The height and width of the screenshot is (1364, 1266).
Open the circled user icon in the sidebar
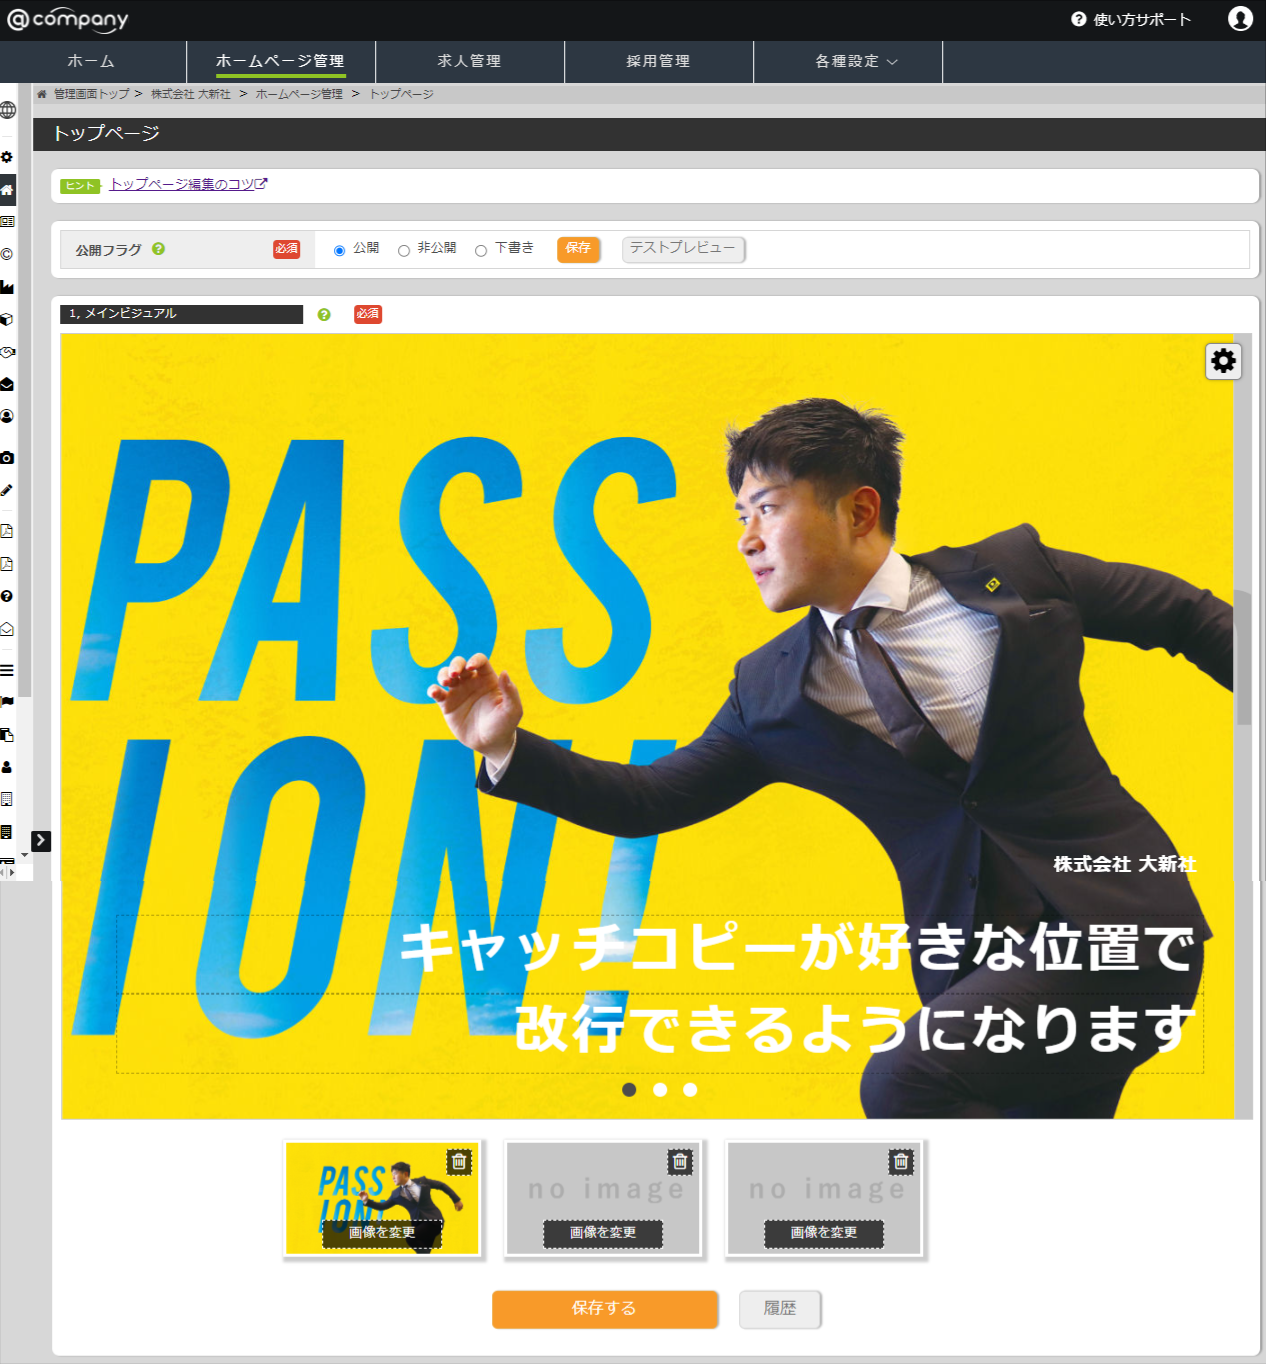point(7,416)
